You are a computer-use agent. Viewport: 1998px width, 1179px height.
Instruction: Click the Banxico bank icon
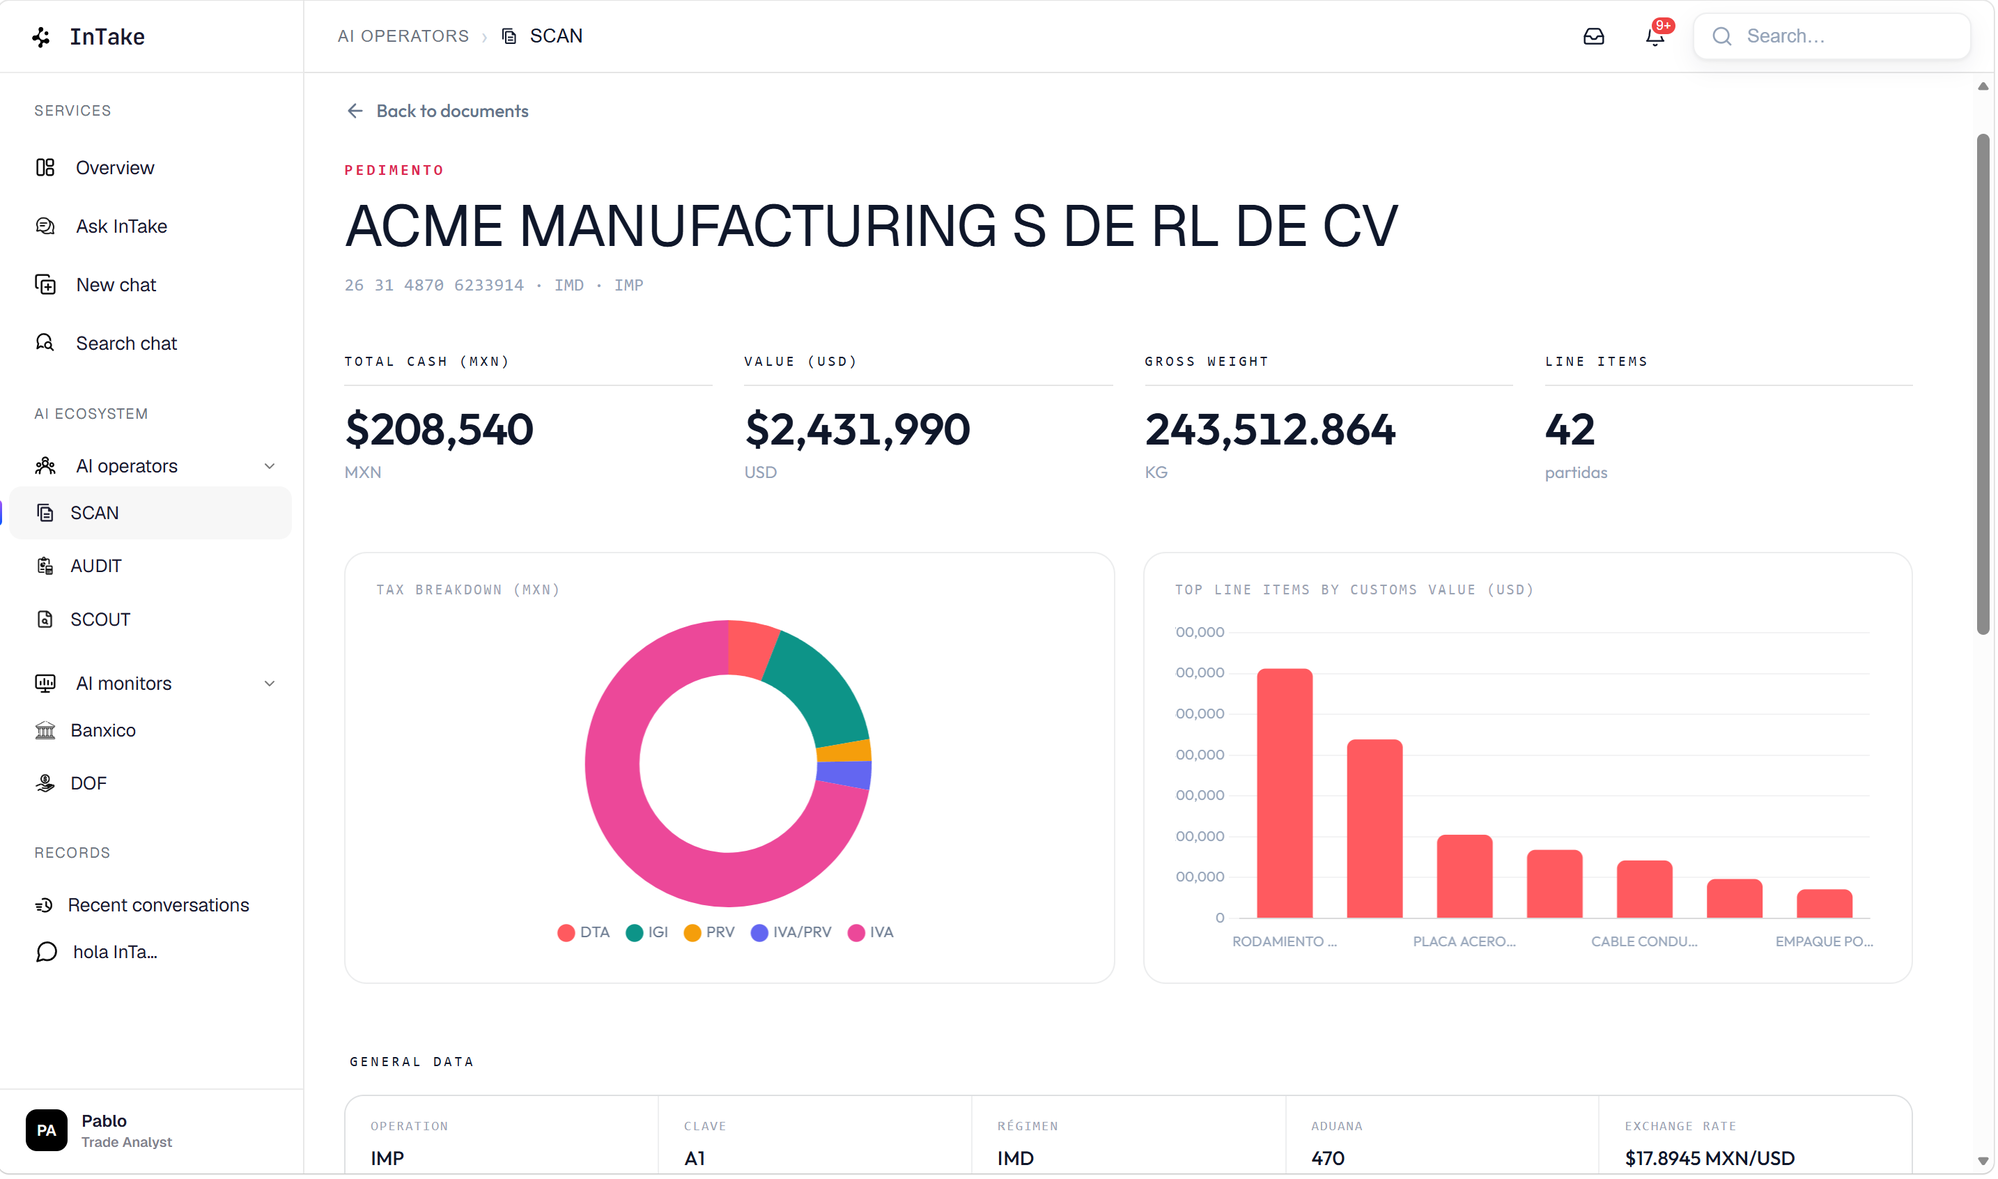point(46,732)
